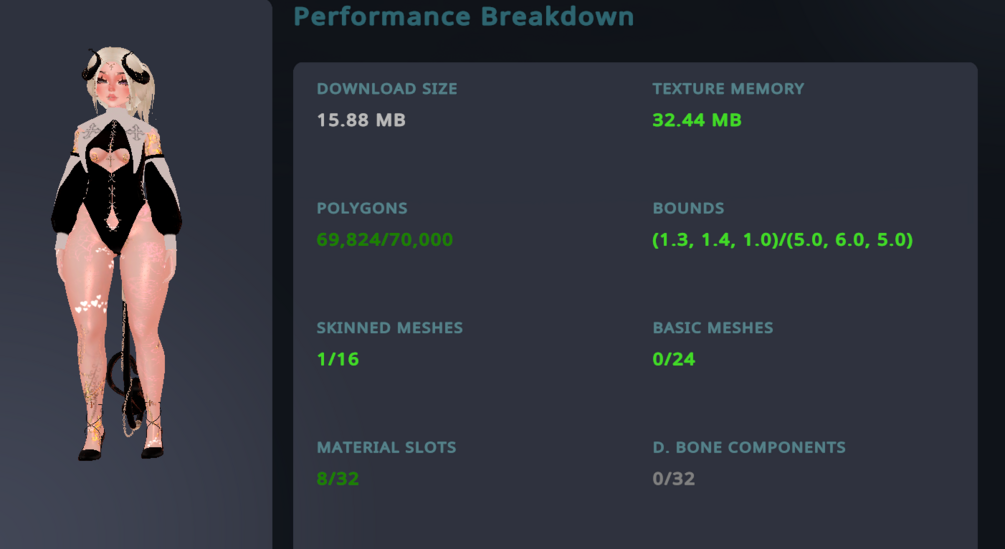Click the 1/16 skinned meshes value
This screenshot has height=549, width=1005.
pyautogui.click(x=338, y=359)
